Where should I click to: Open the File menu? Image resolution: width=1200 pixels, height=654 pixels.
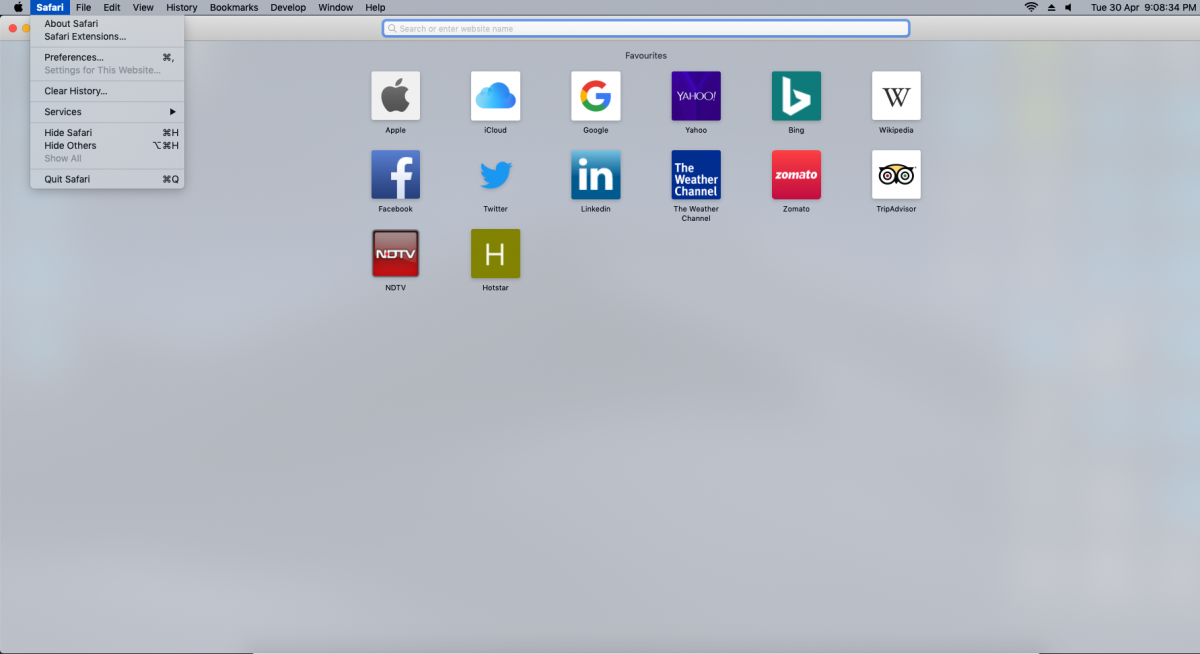tap(83, 7)
